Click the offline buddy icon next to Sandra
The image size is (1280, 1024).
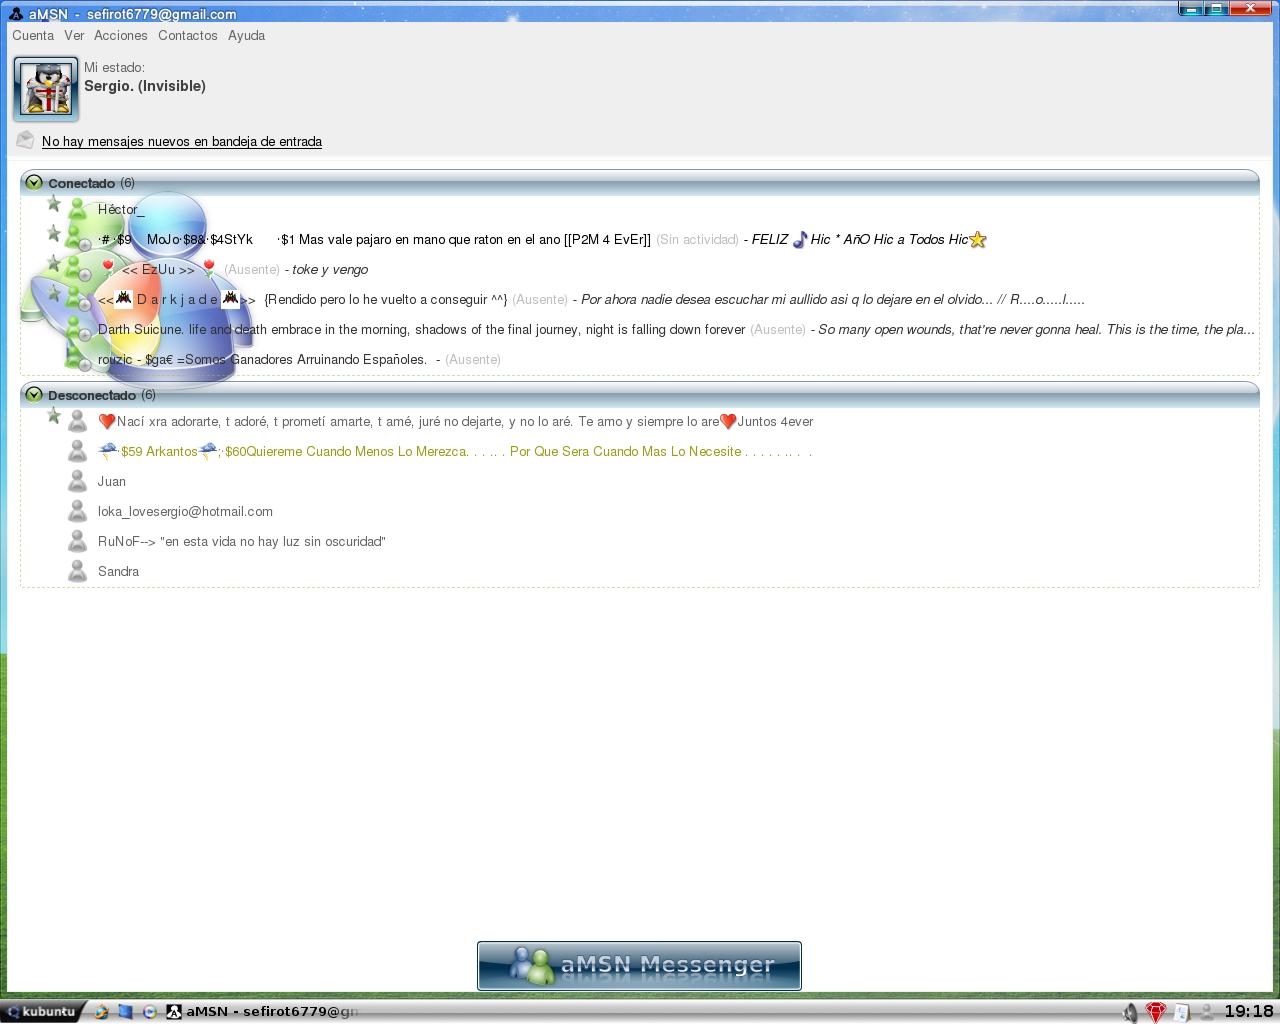point(78,571)
